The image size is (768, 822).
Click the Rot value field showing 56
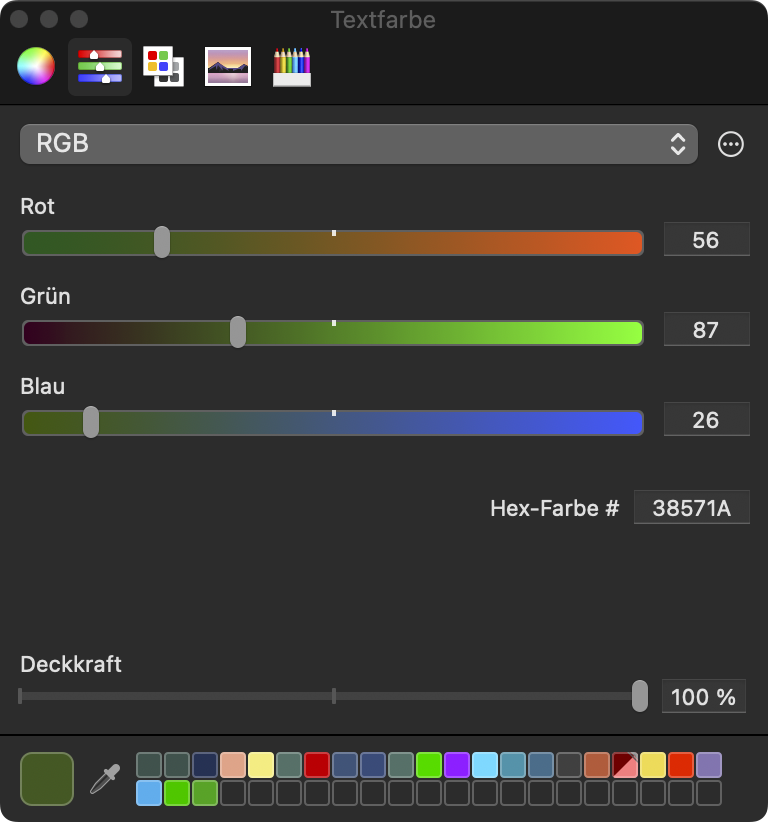(706, 240)
